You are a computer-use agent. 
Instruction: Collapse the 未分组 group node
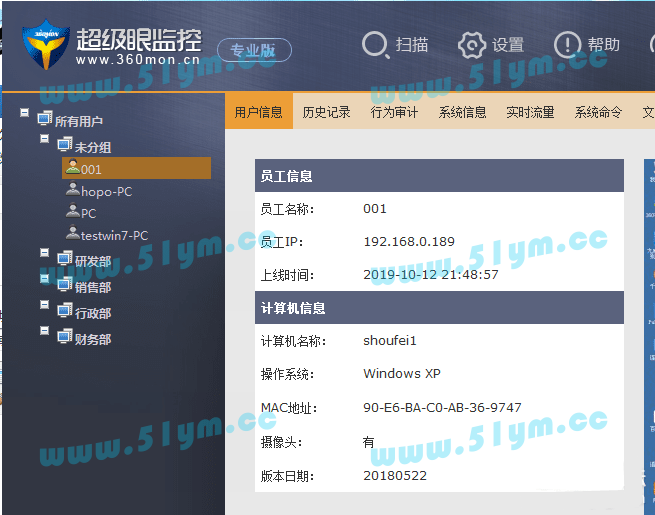(44, 138)
